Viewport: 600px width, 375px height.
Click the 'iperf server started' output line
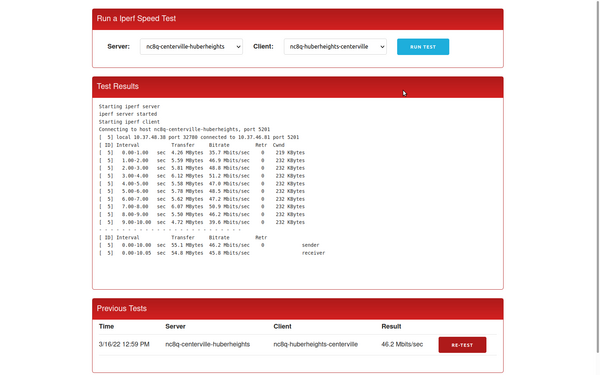pos(128,114)
